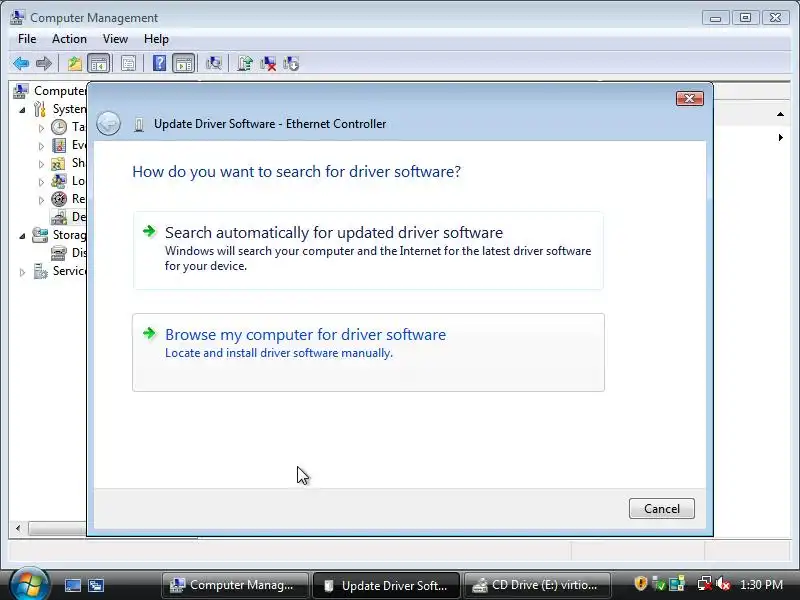Close the Update Driver Software dialog
The width and height of the screenshot is (800, 600).
pyautogui.click(x=689, y=98)
